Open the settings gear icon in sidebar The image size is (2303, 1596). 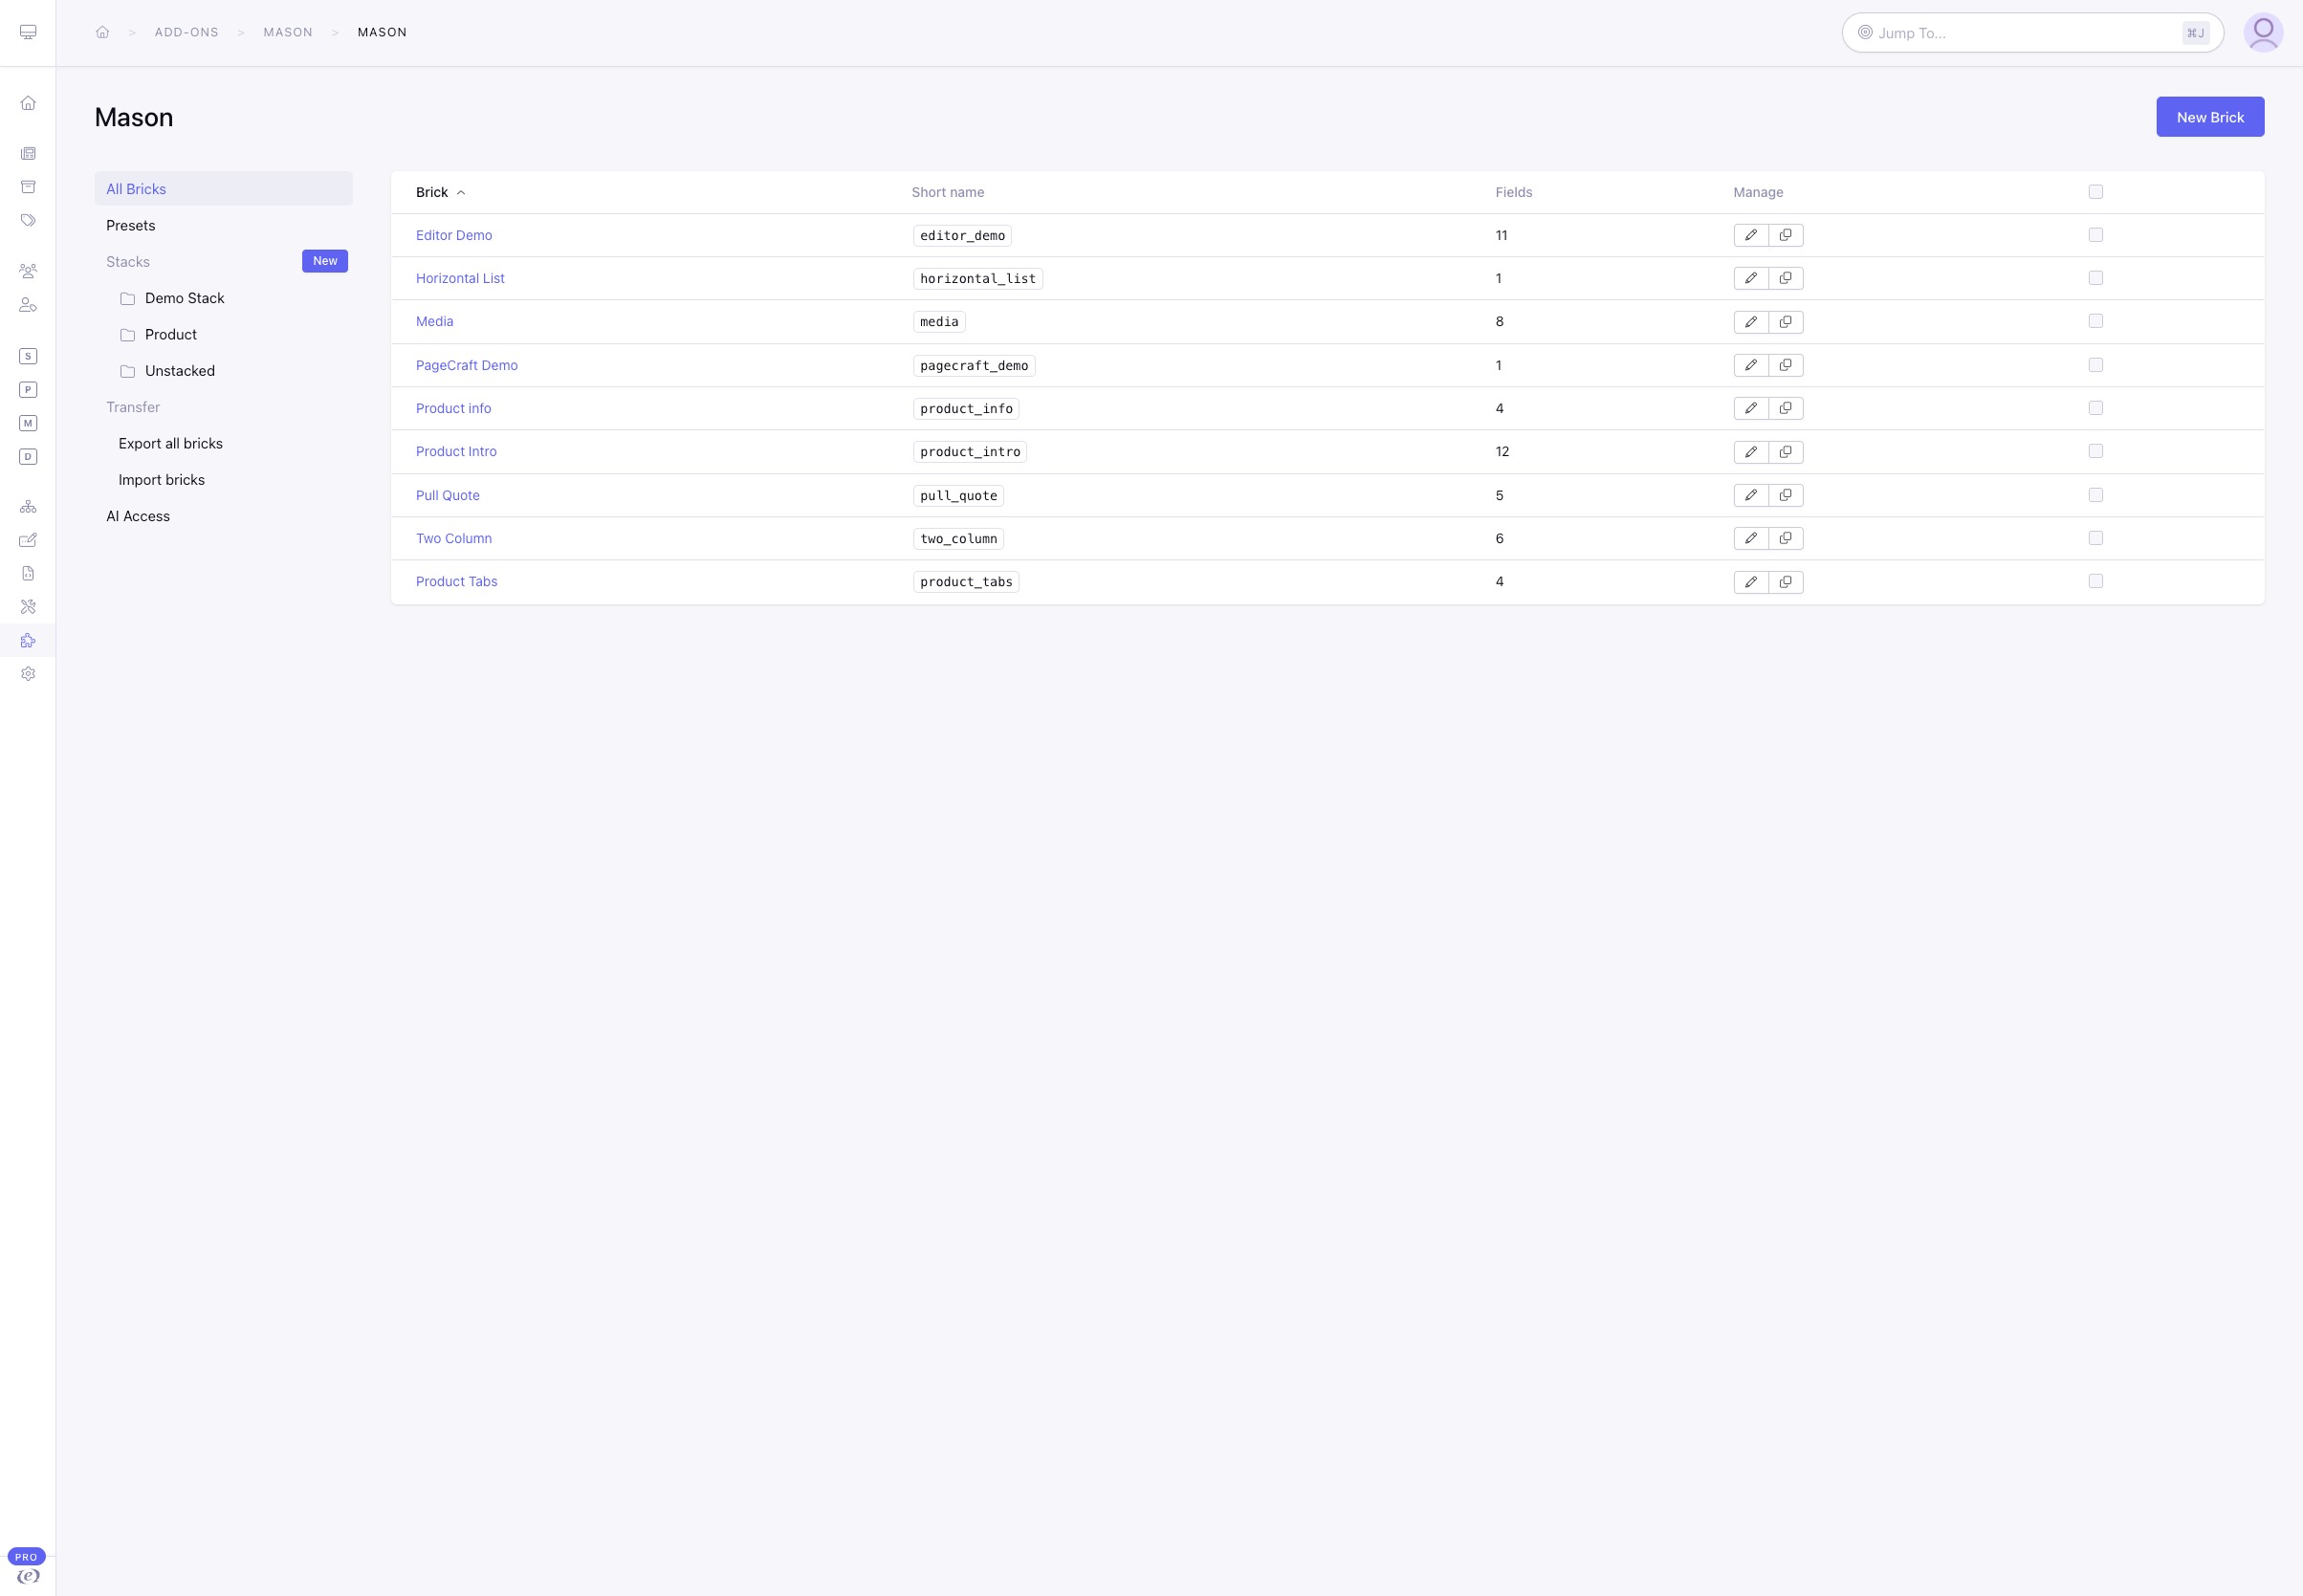(28, 674)
